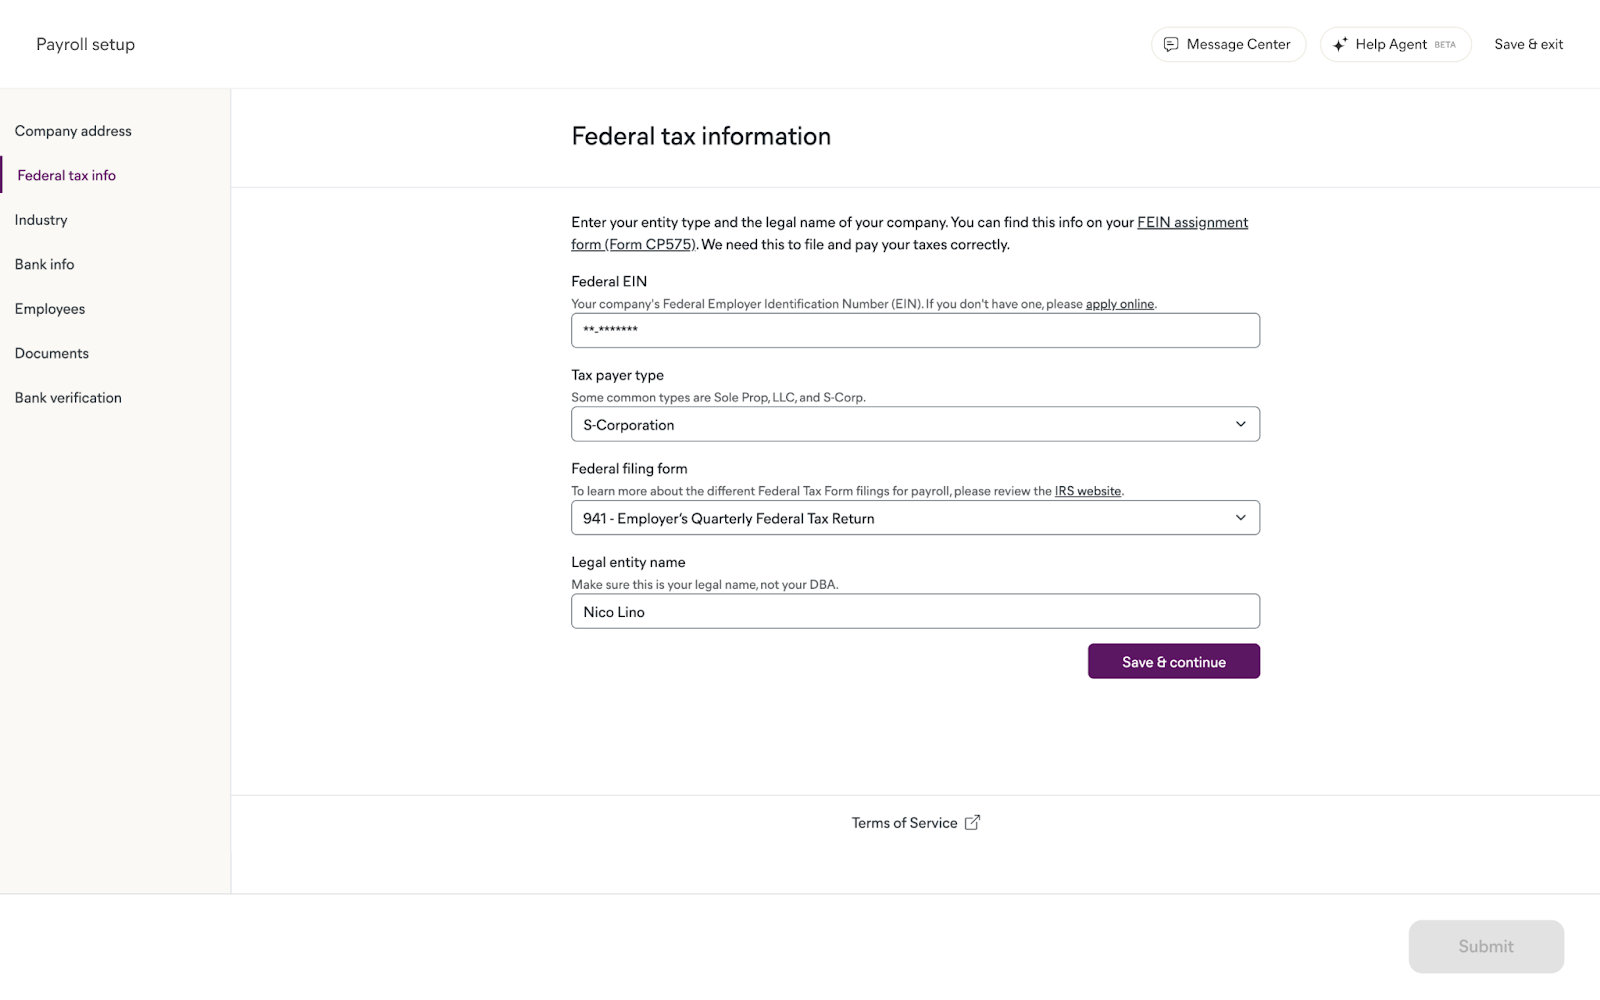
Task: Open the Industry setup step
Action: pos(41,220)
